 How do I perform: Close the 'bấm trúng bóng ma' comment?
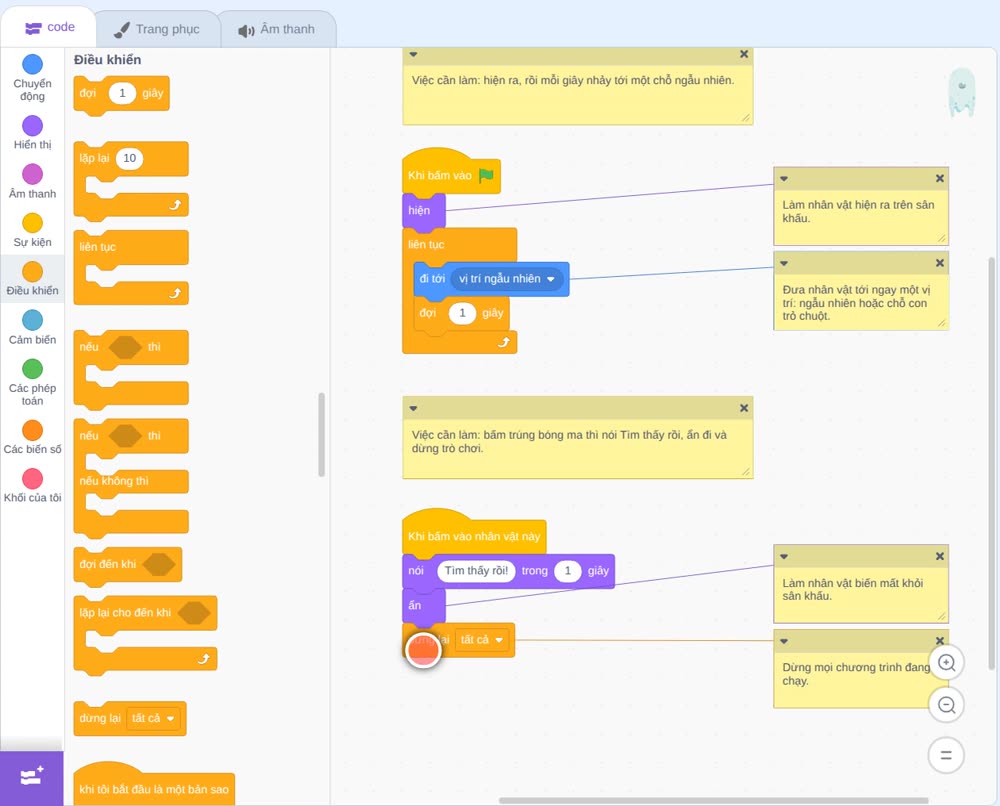(744, 408)
